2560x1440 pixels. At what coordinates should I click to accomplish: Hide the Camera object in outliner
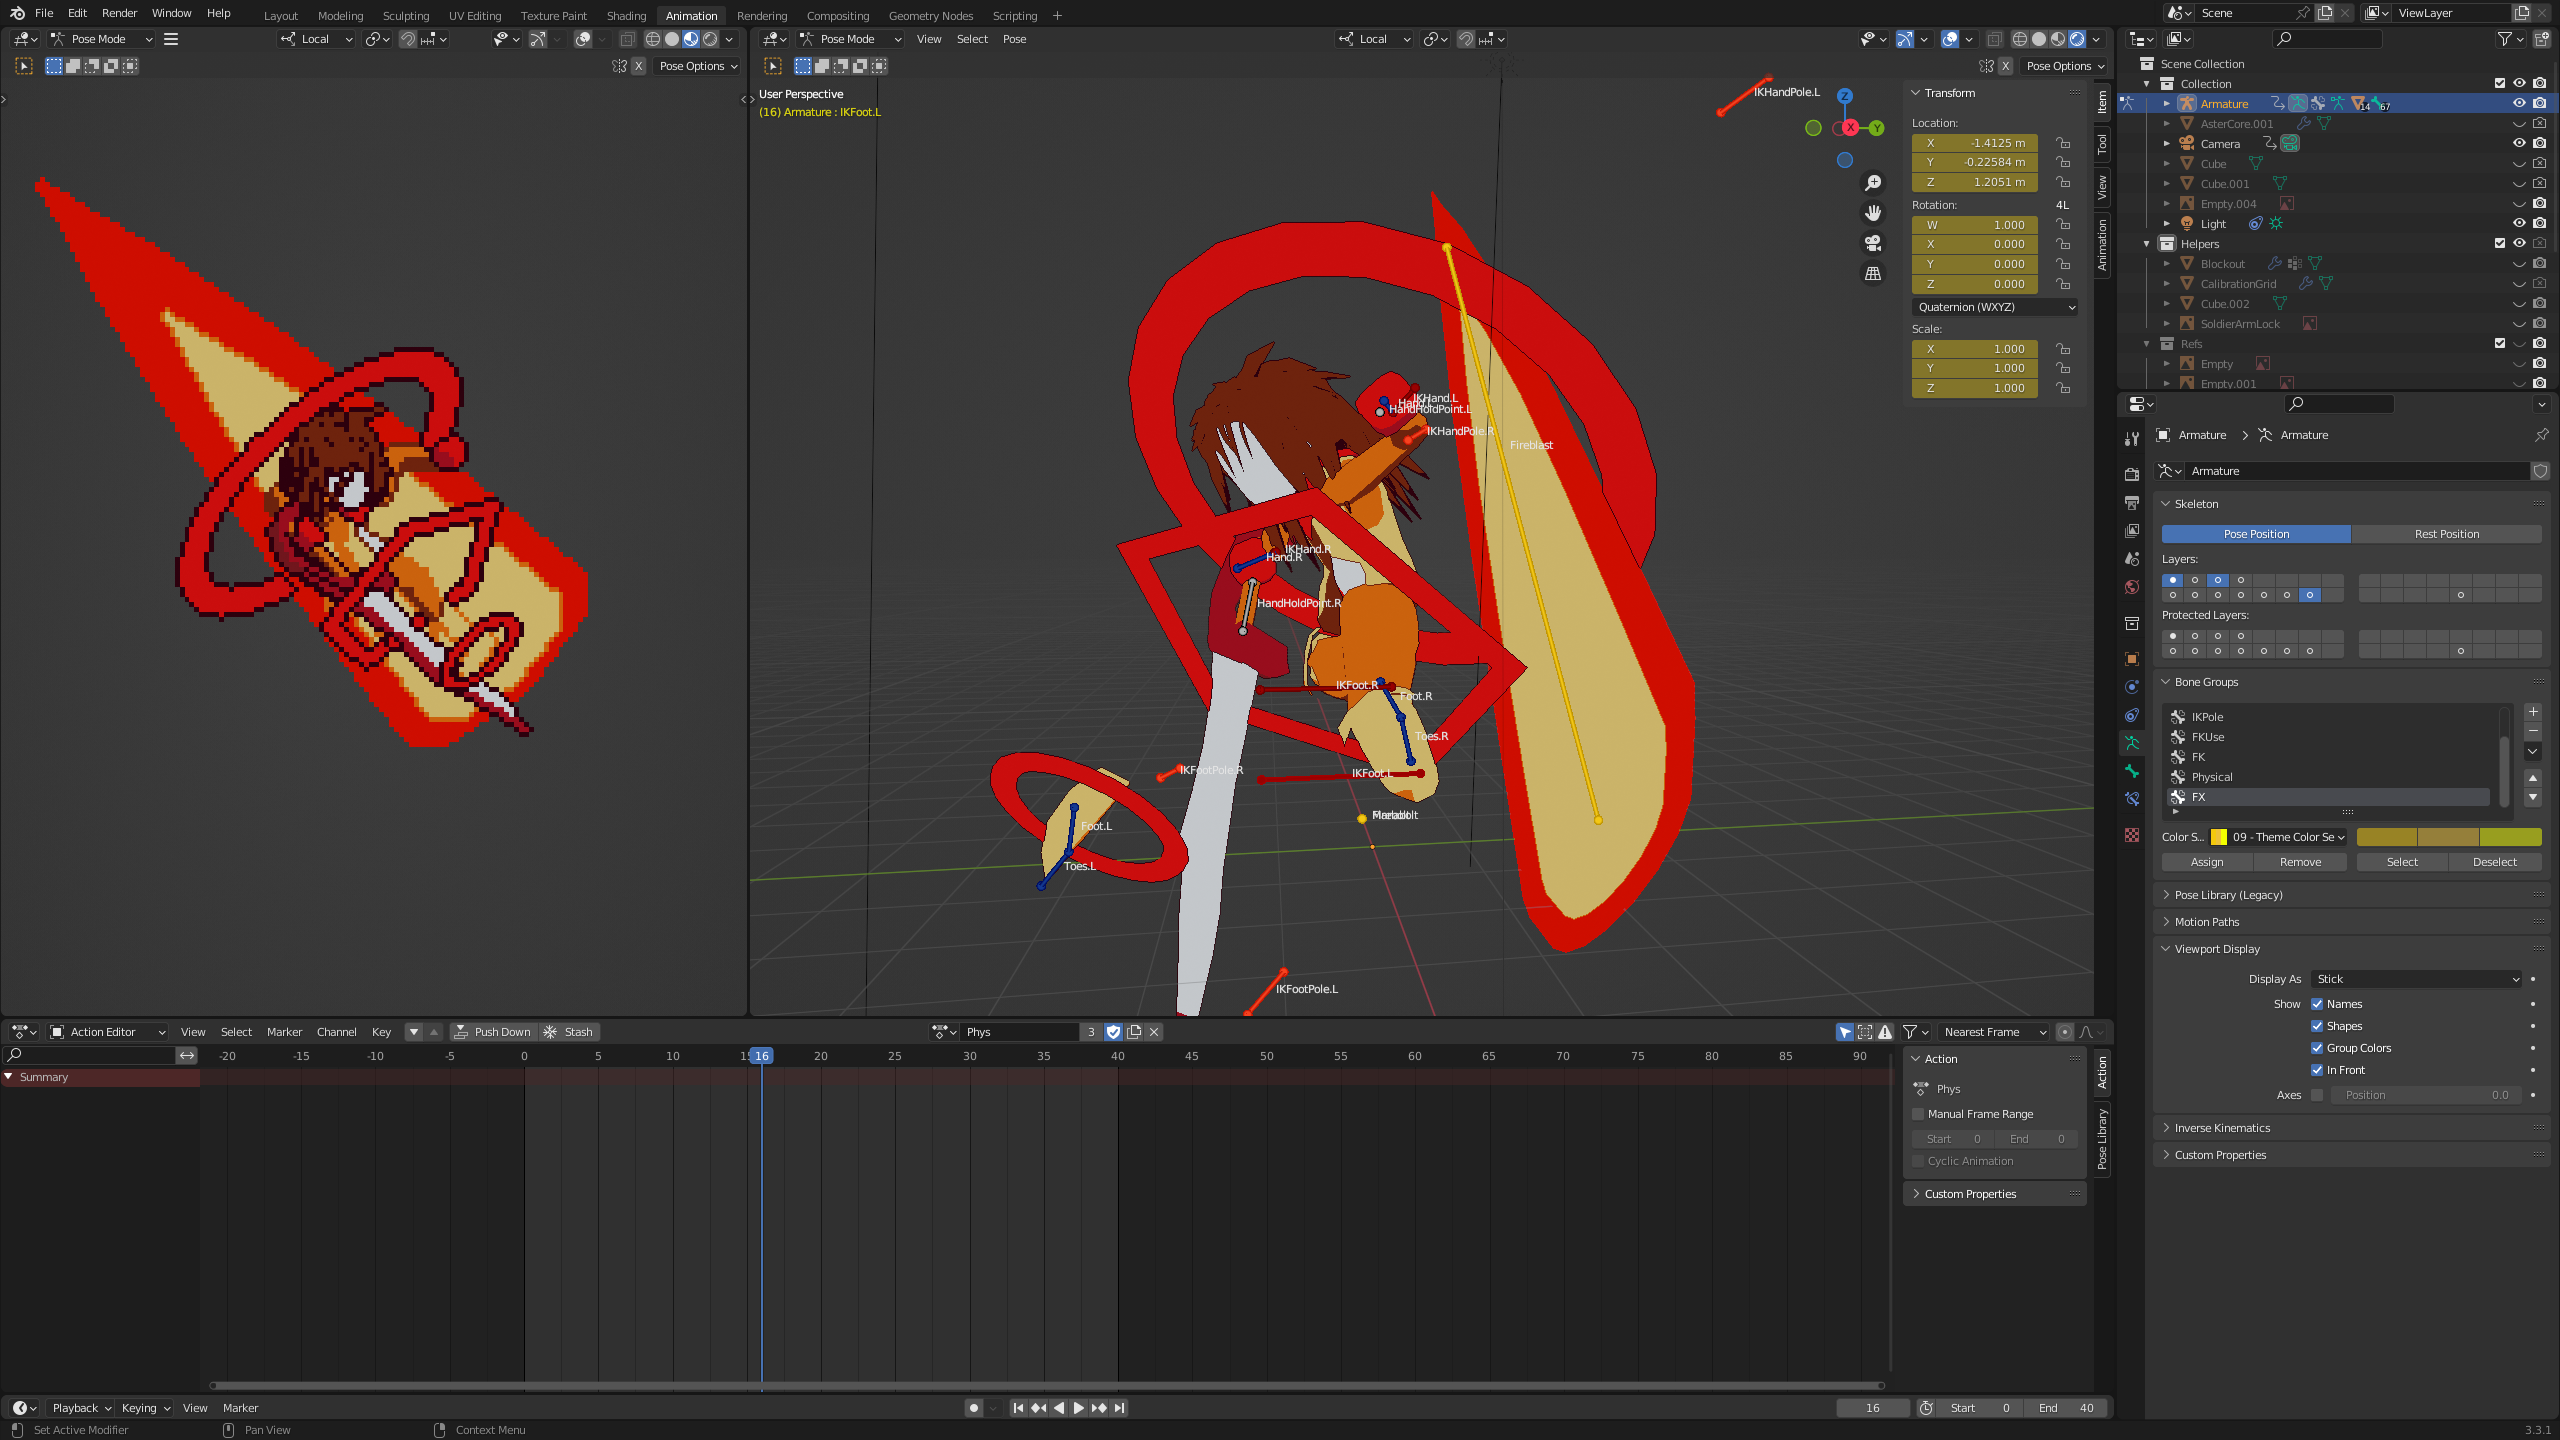(2519, 143)
